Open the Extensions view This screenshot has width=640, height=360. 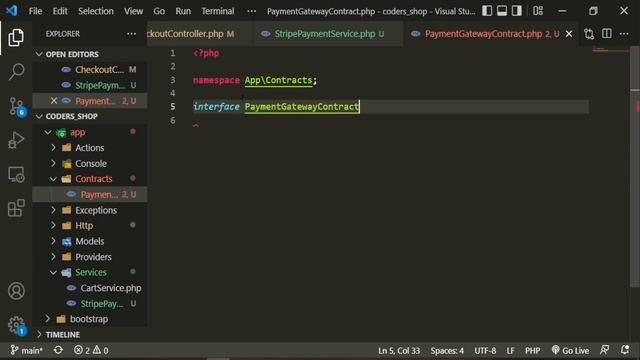pyautogui.click(x=16, y=208)
